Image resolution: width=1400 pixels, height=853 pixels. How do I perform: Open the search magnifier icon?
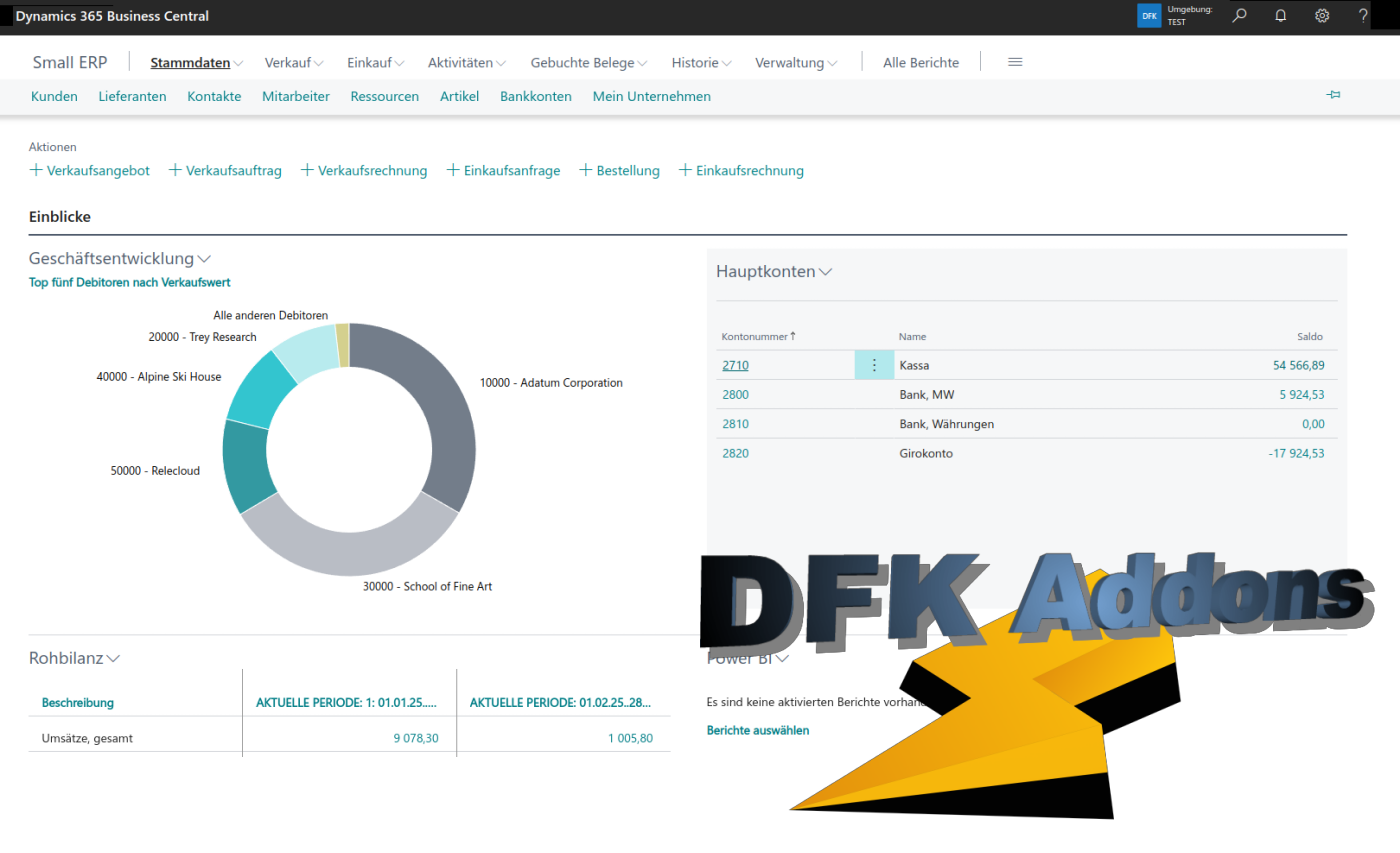click(x=1240, y=16)
